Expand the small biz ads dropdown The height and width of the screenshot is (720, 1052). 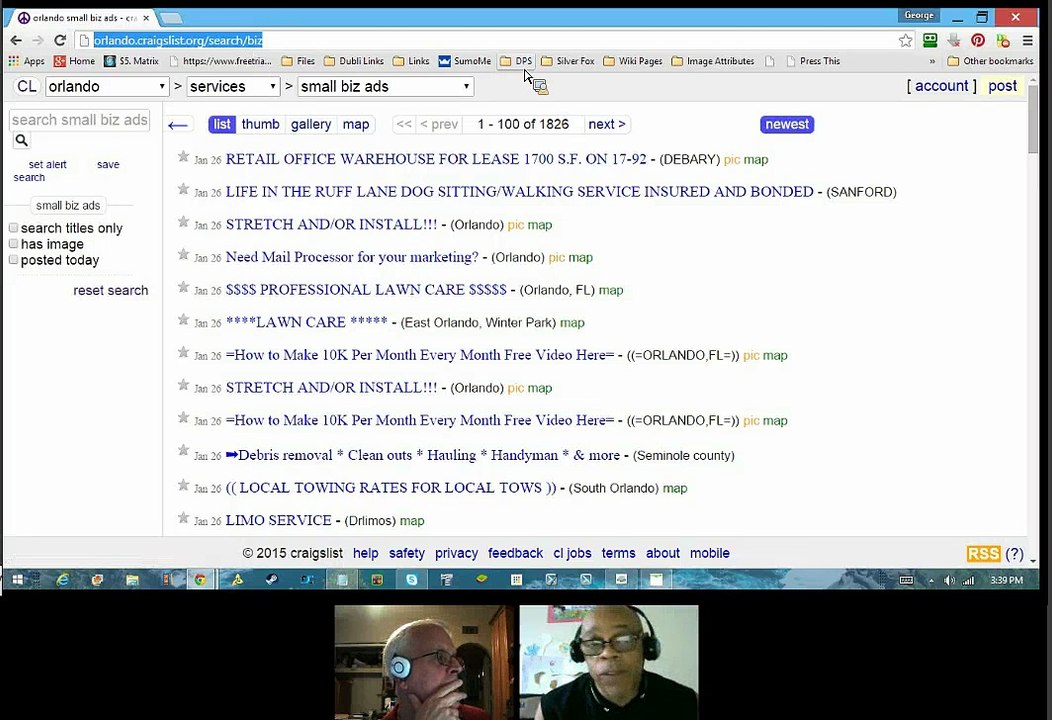pos(386,87)
